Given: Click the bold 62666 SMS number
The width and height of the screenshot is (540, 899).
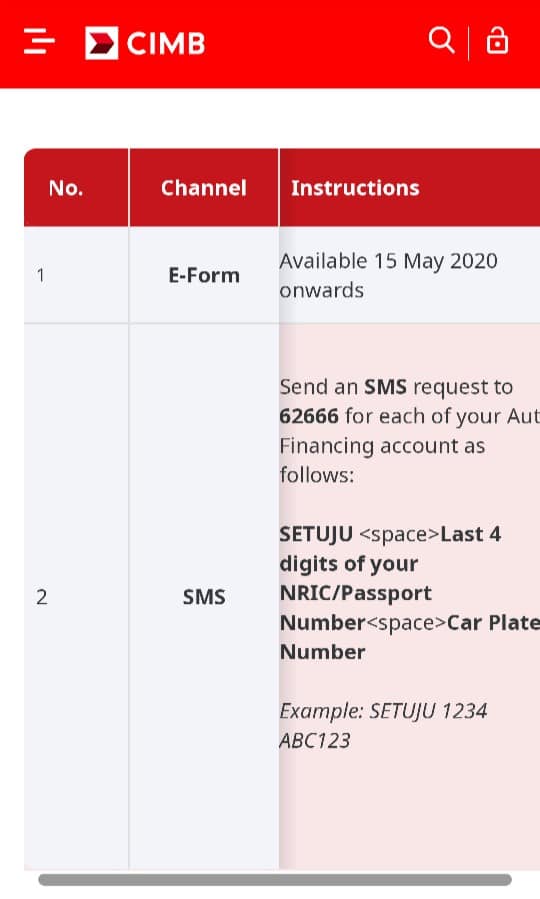Looking at the screenshot, I should (x=309, y=416).
